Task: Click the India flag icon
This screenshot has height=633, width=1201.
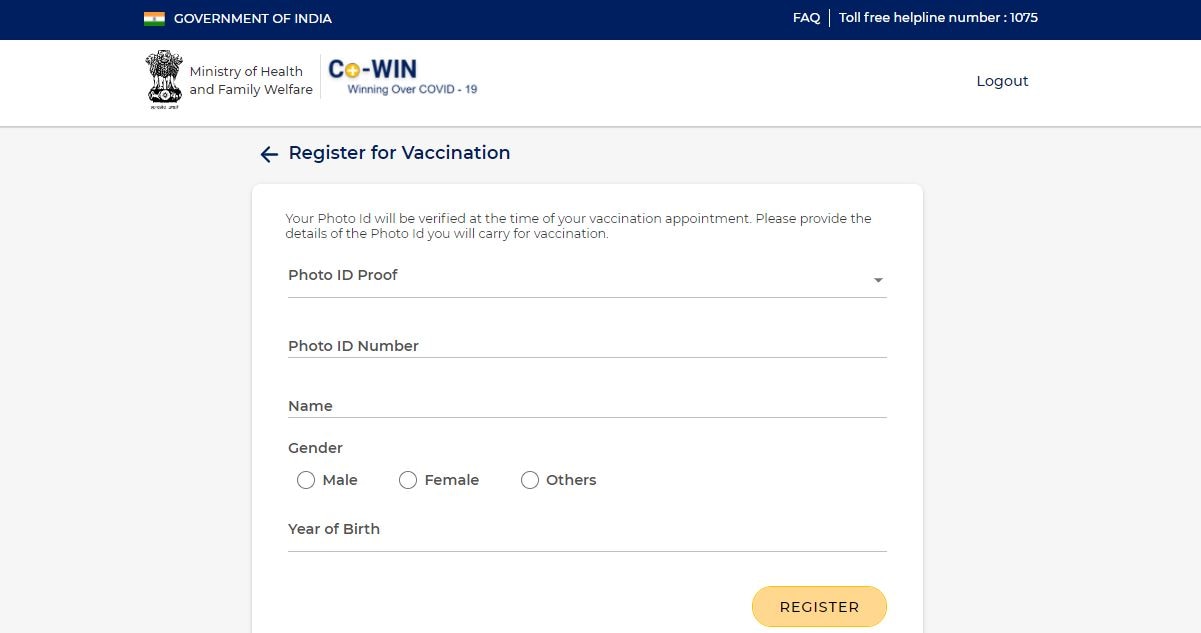Action: [154, 18]
